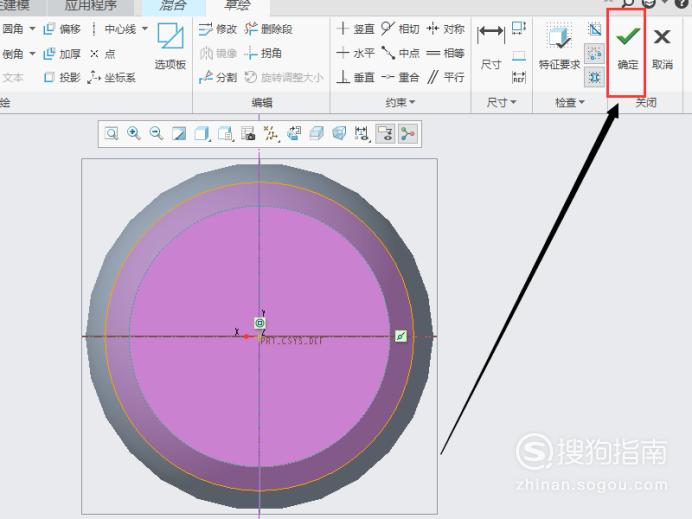Apply the 相等 (Equal) constraint
This screenshot has width=692, height=519.
click(445, 53)
